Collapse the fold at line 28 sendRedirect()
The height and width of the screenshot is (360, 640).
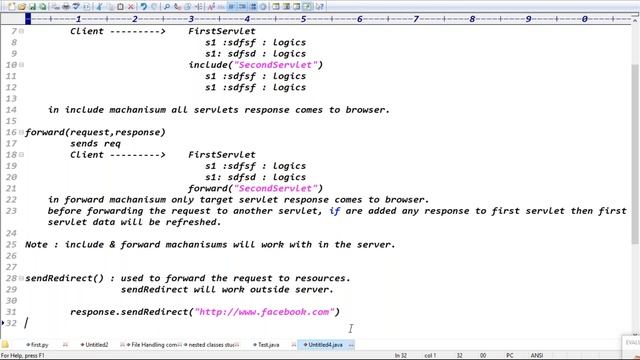[x=21, y=278]
